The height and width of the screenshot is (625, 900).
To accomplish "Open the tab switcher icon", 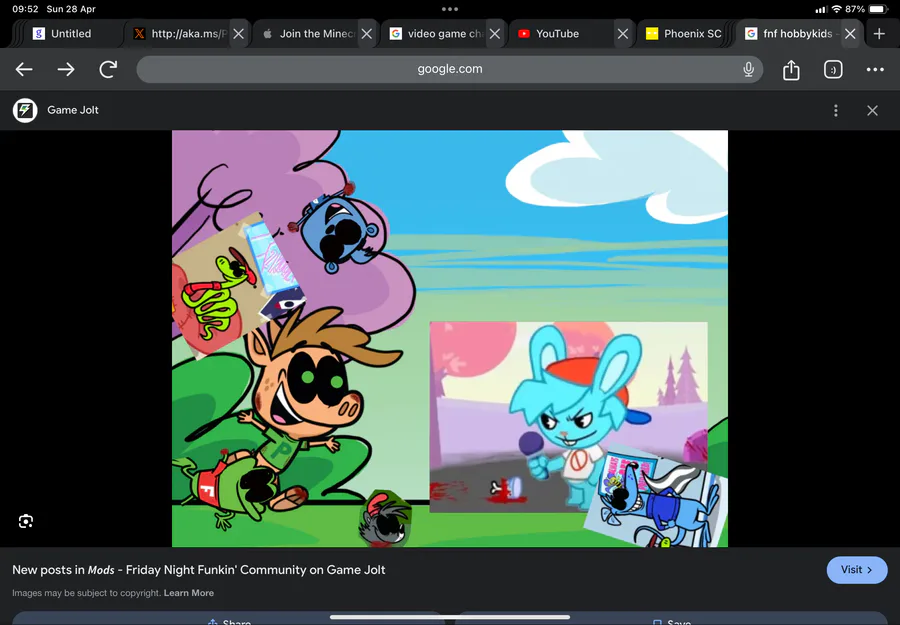I will click(833, 69).
